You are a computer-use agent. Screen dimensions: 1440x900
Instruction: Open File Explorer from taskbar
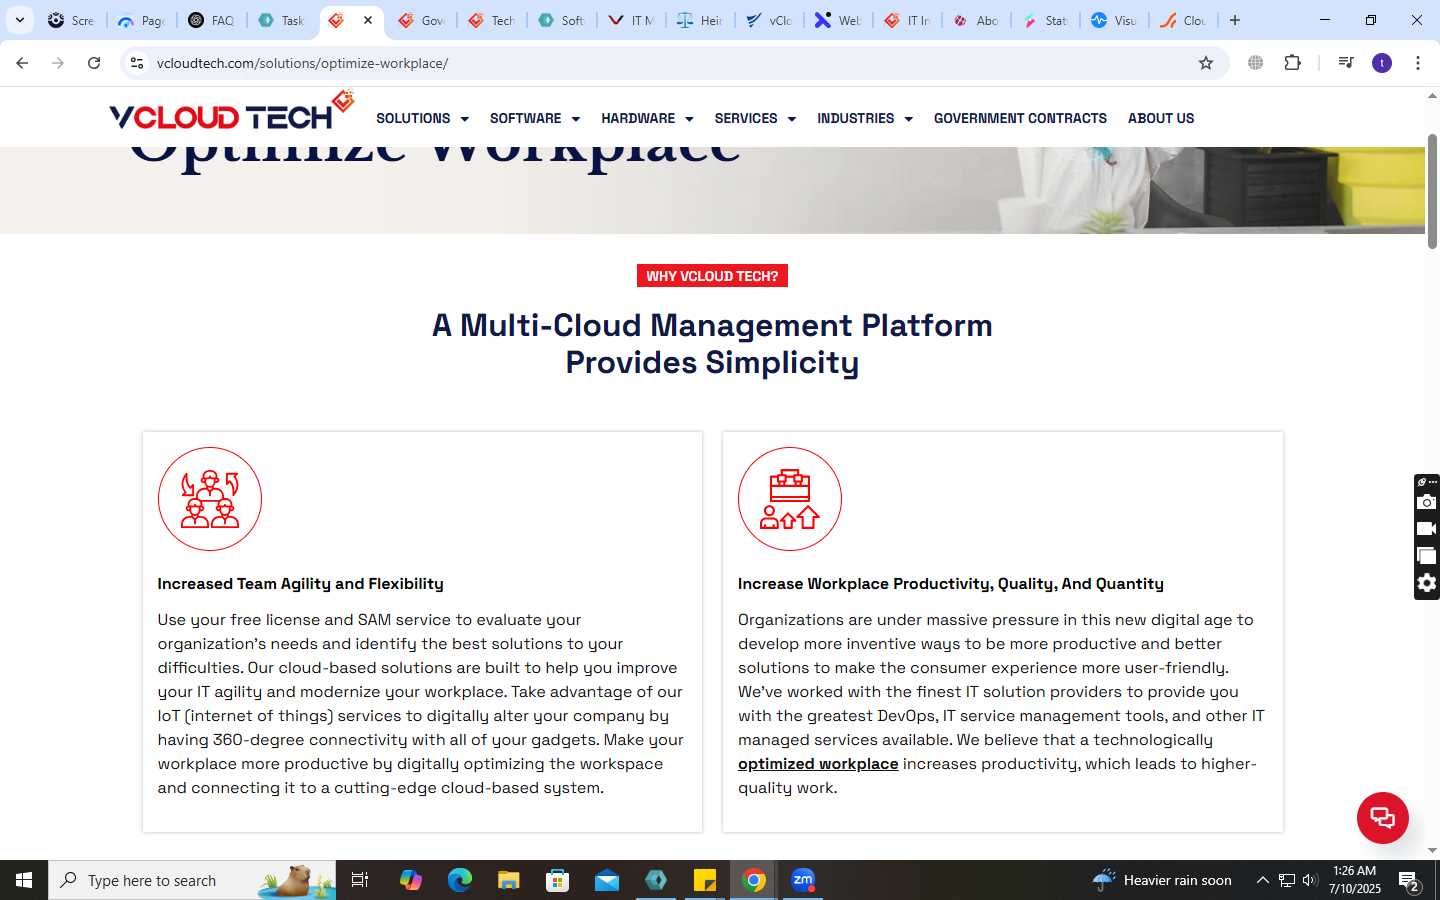point(509,880)
